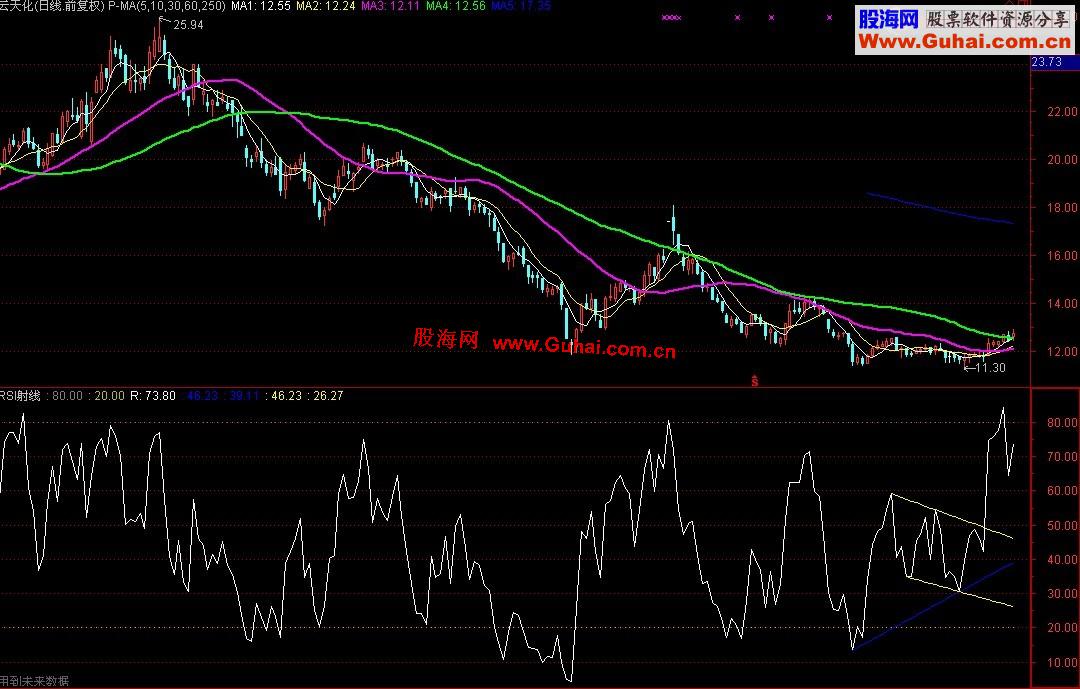Screen dimensions: 1080x689
Task: Select the MA2: 12.24 readout
Action: [326, 6]
